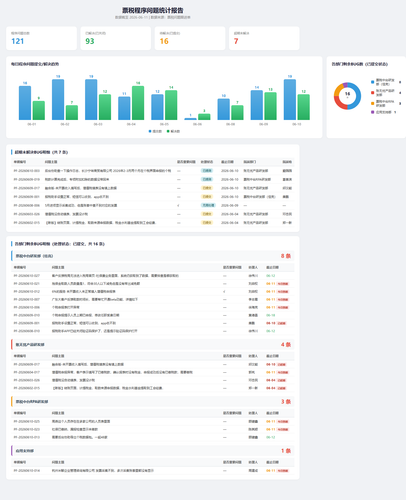
Task: Click the orange stat card showing 16
Action: pyautogui.click(x=190, y=38)
